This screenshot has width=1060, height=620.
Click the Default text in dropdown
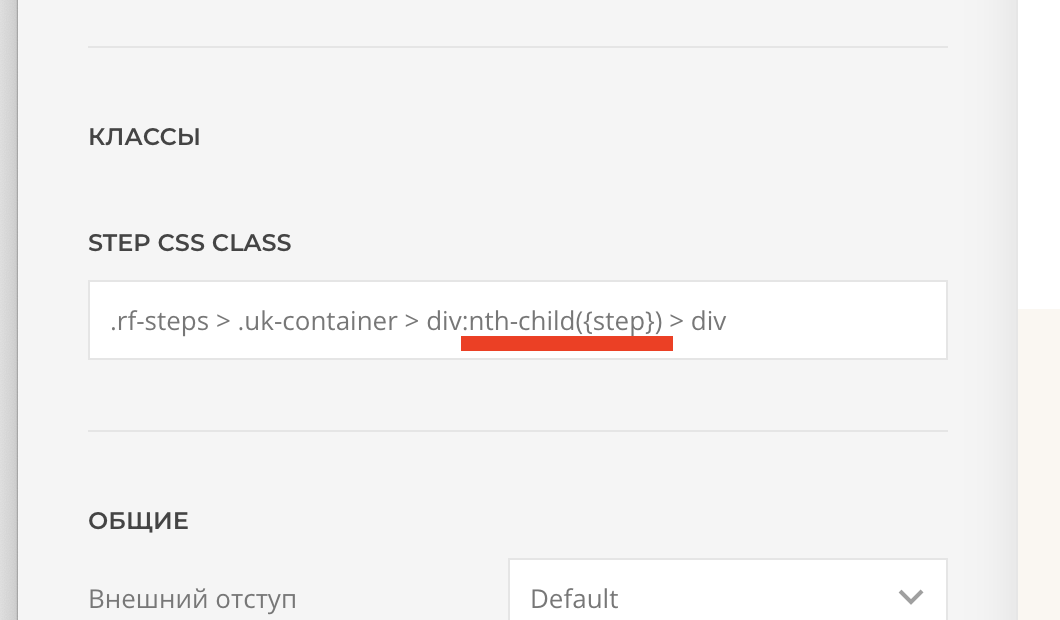tap(574, 599)
